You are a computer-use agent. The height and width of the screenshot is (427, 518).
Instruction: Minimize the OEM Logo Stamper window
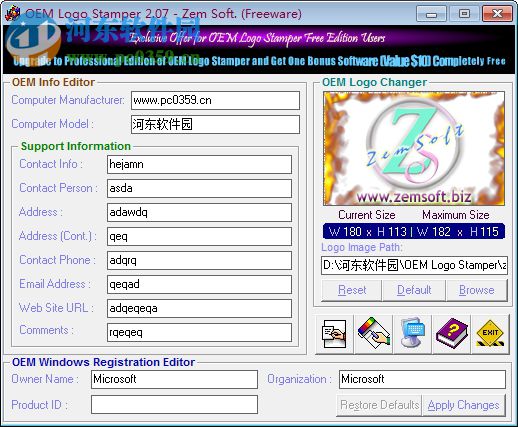pos(431,14)
